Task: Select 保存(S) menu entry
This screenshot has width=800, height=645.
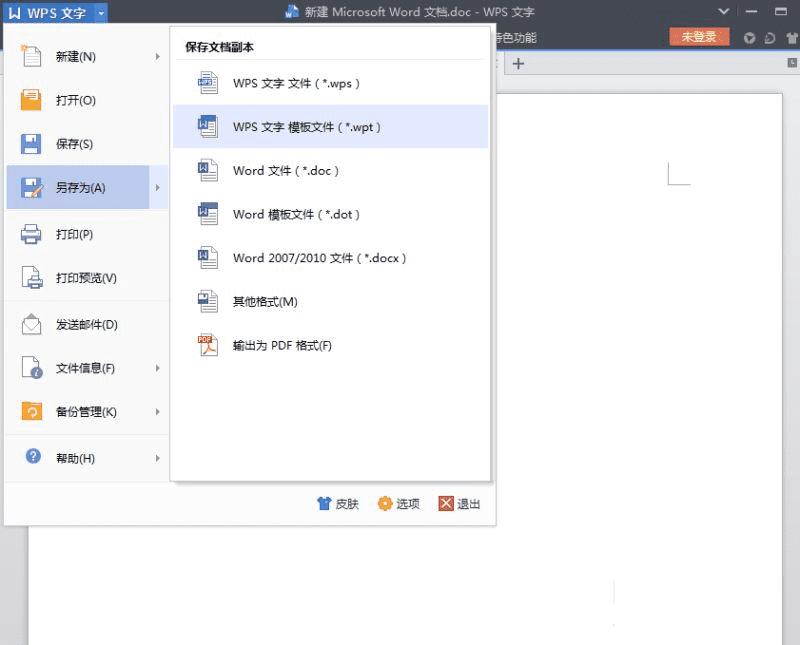Action: [87, 144]
